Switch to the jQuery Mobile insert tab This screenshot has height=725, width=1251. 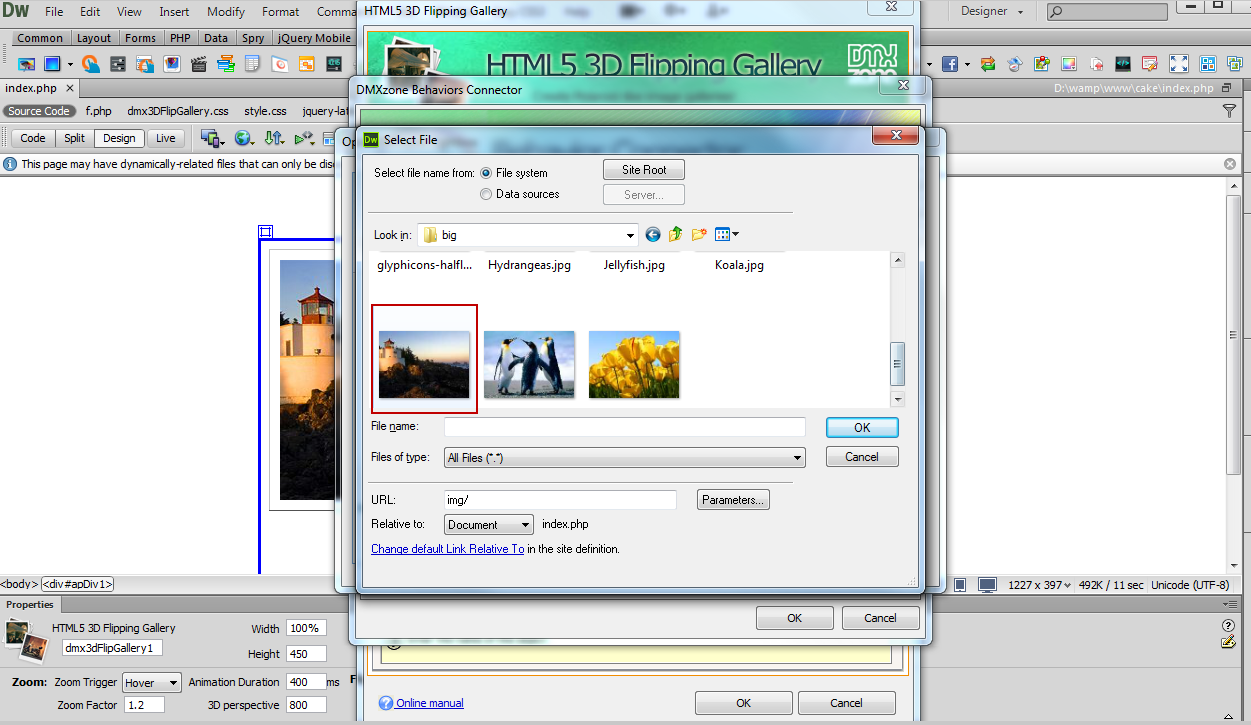315,38
